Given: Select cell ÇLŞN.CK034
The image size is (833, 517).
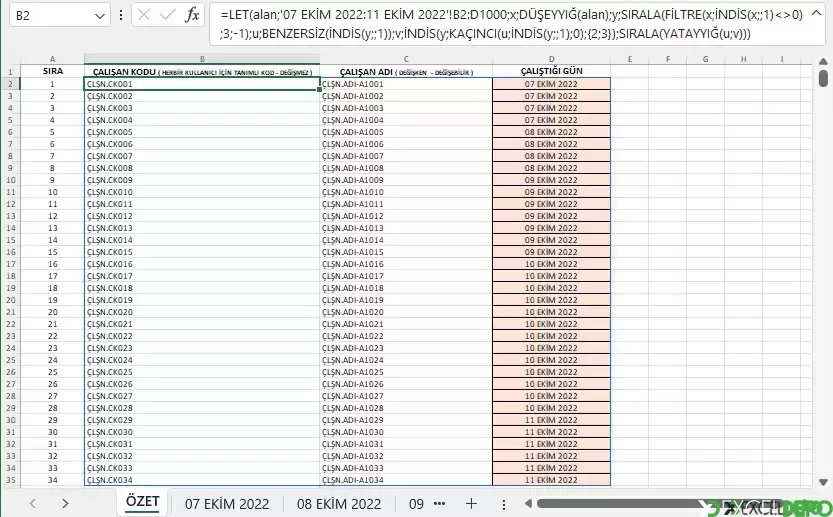Looking at the screenshot, I should pyautogui.click(x=202, y=480).
